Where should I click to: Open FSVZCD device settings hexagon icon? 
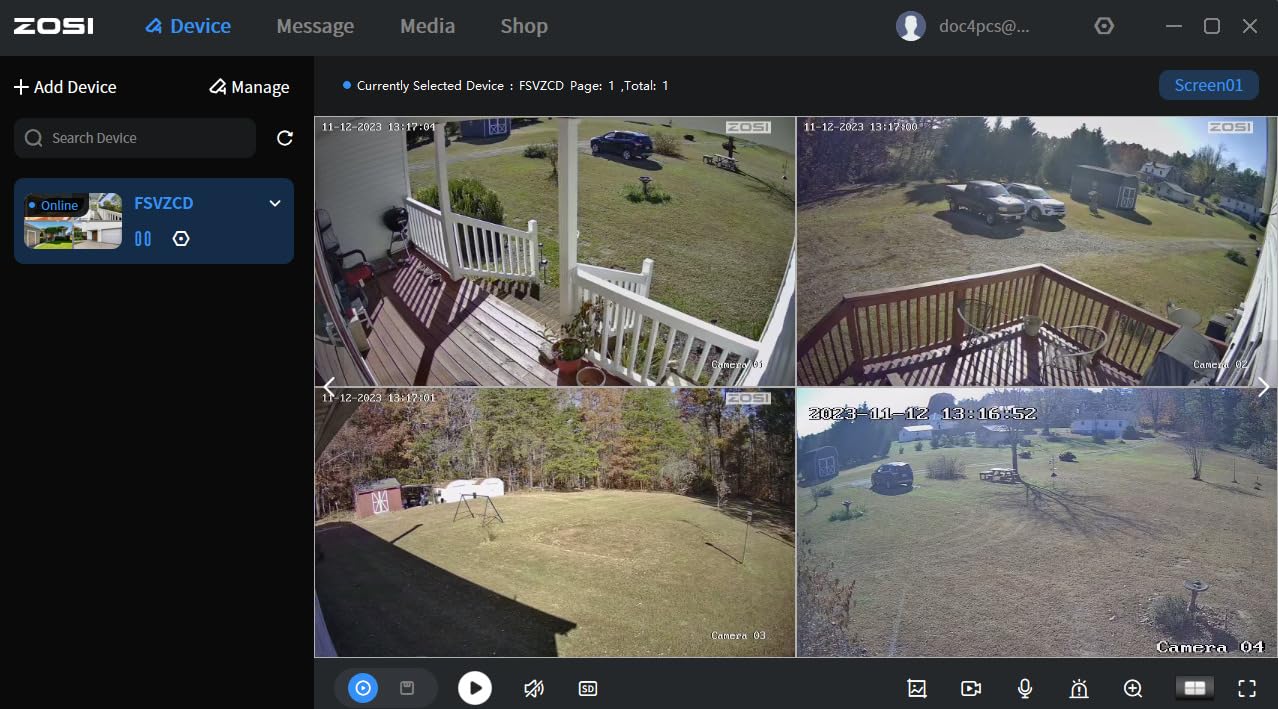pyautogui.click(x=181, y=239)
